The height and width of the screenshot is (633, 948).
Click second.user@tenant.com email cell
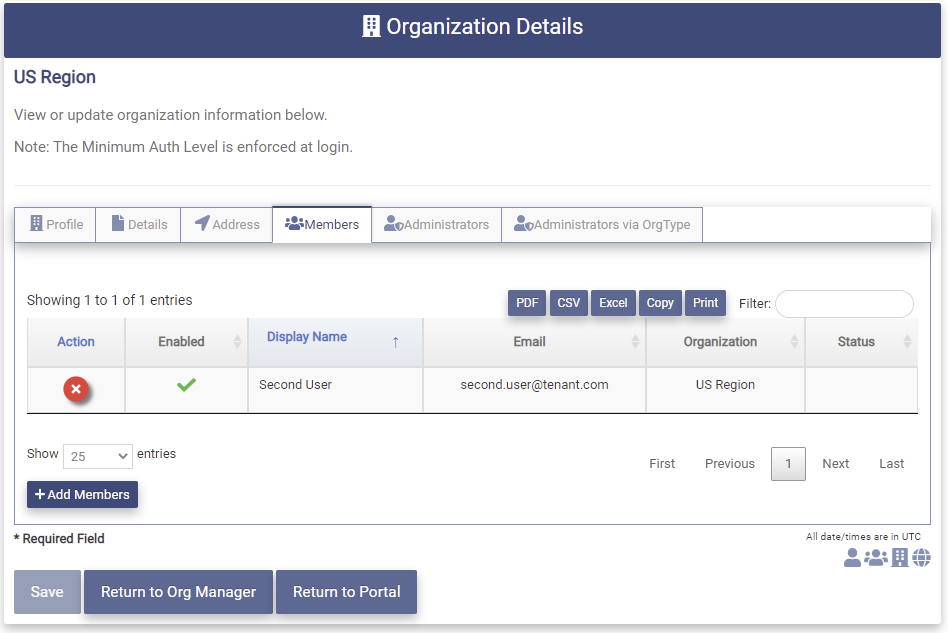point(534,389)
